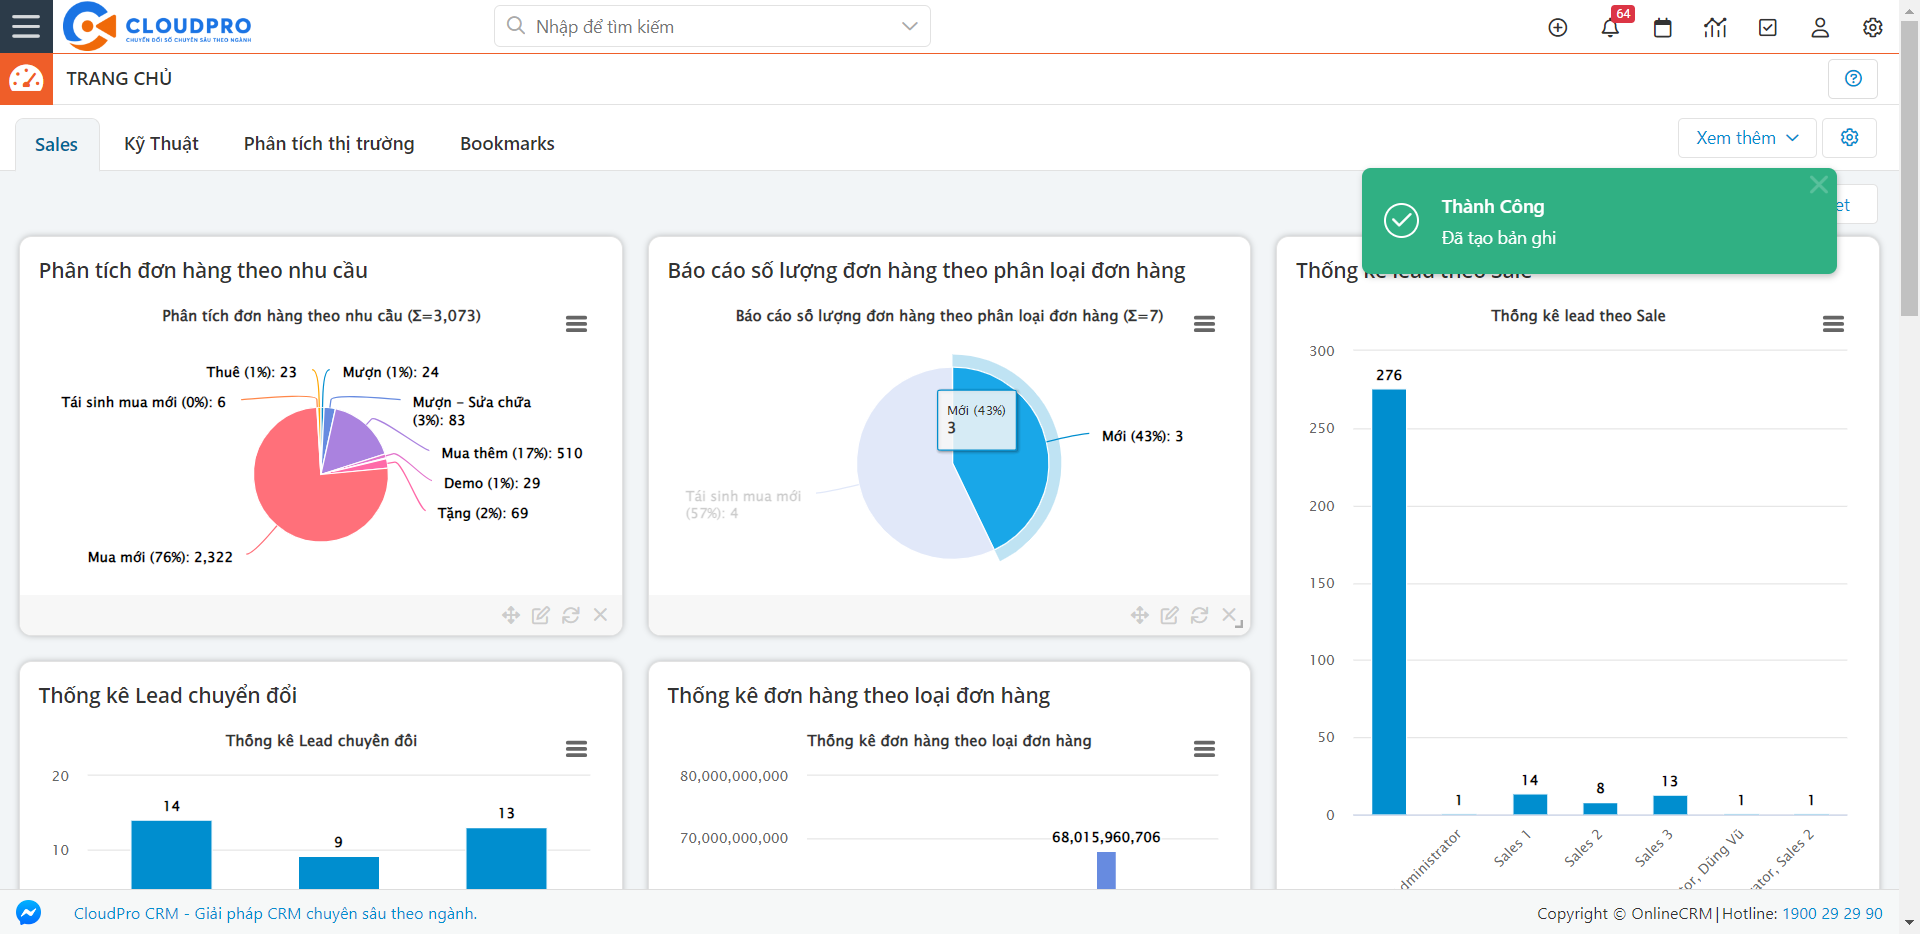Click the TRANG CHỦ page title

[119, 79]
